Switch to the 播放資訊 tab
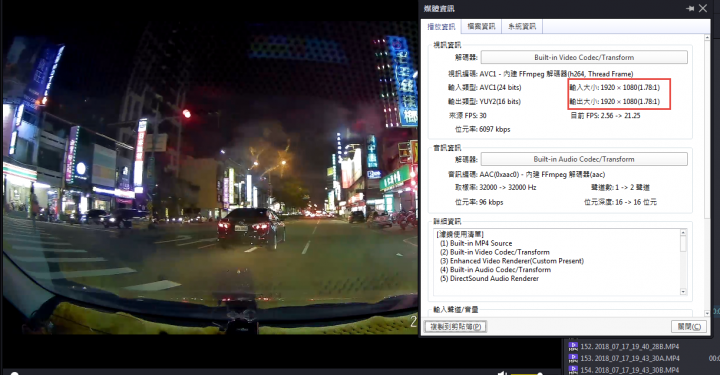The height and width of the screenshot is (375, 720). click(441, 27)
